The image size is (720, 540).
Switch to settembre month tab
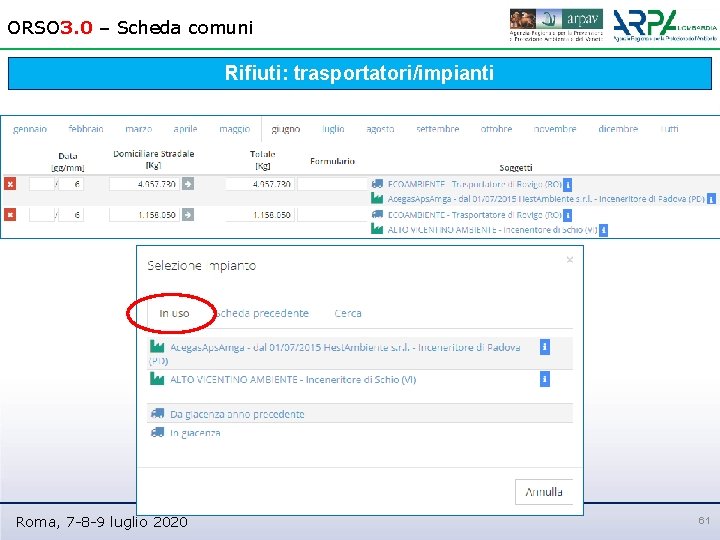tap(438, 129)
